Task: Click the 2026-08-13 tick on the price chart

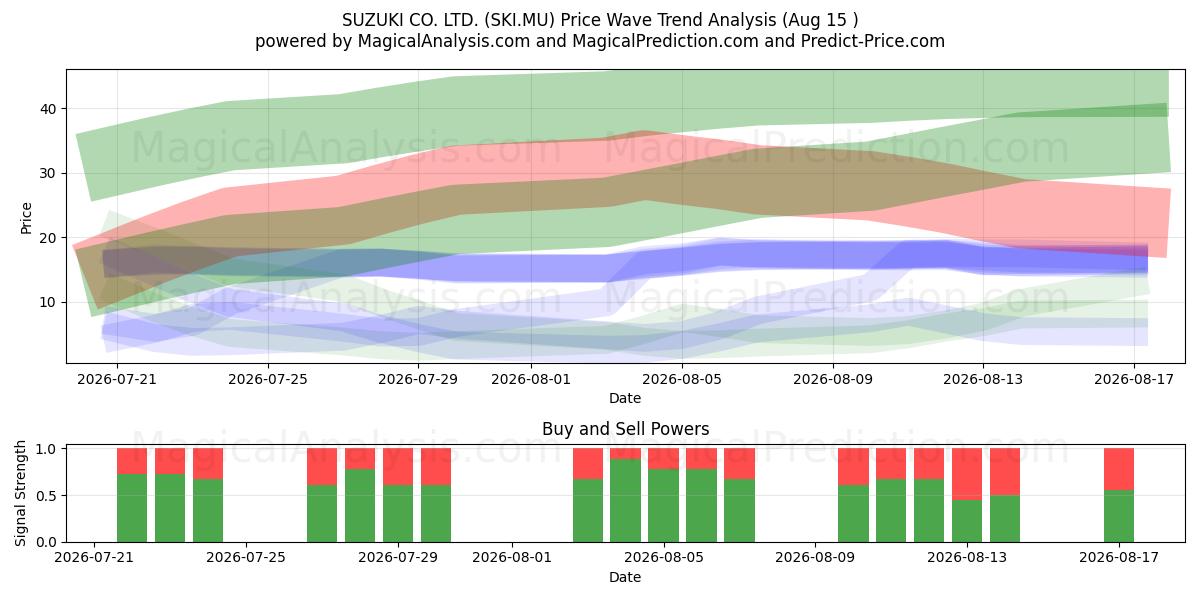Action: tap(983, 379)
